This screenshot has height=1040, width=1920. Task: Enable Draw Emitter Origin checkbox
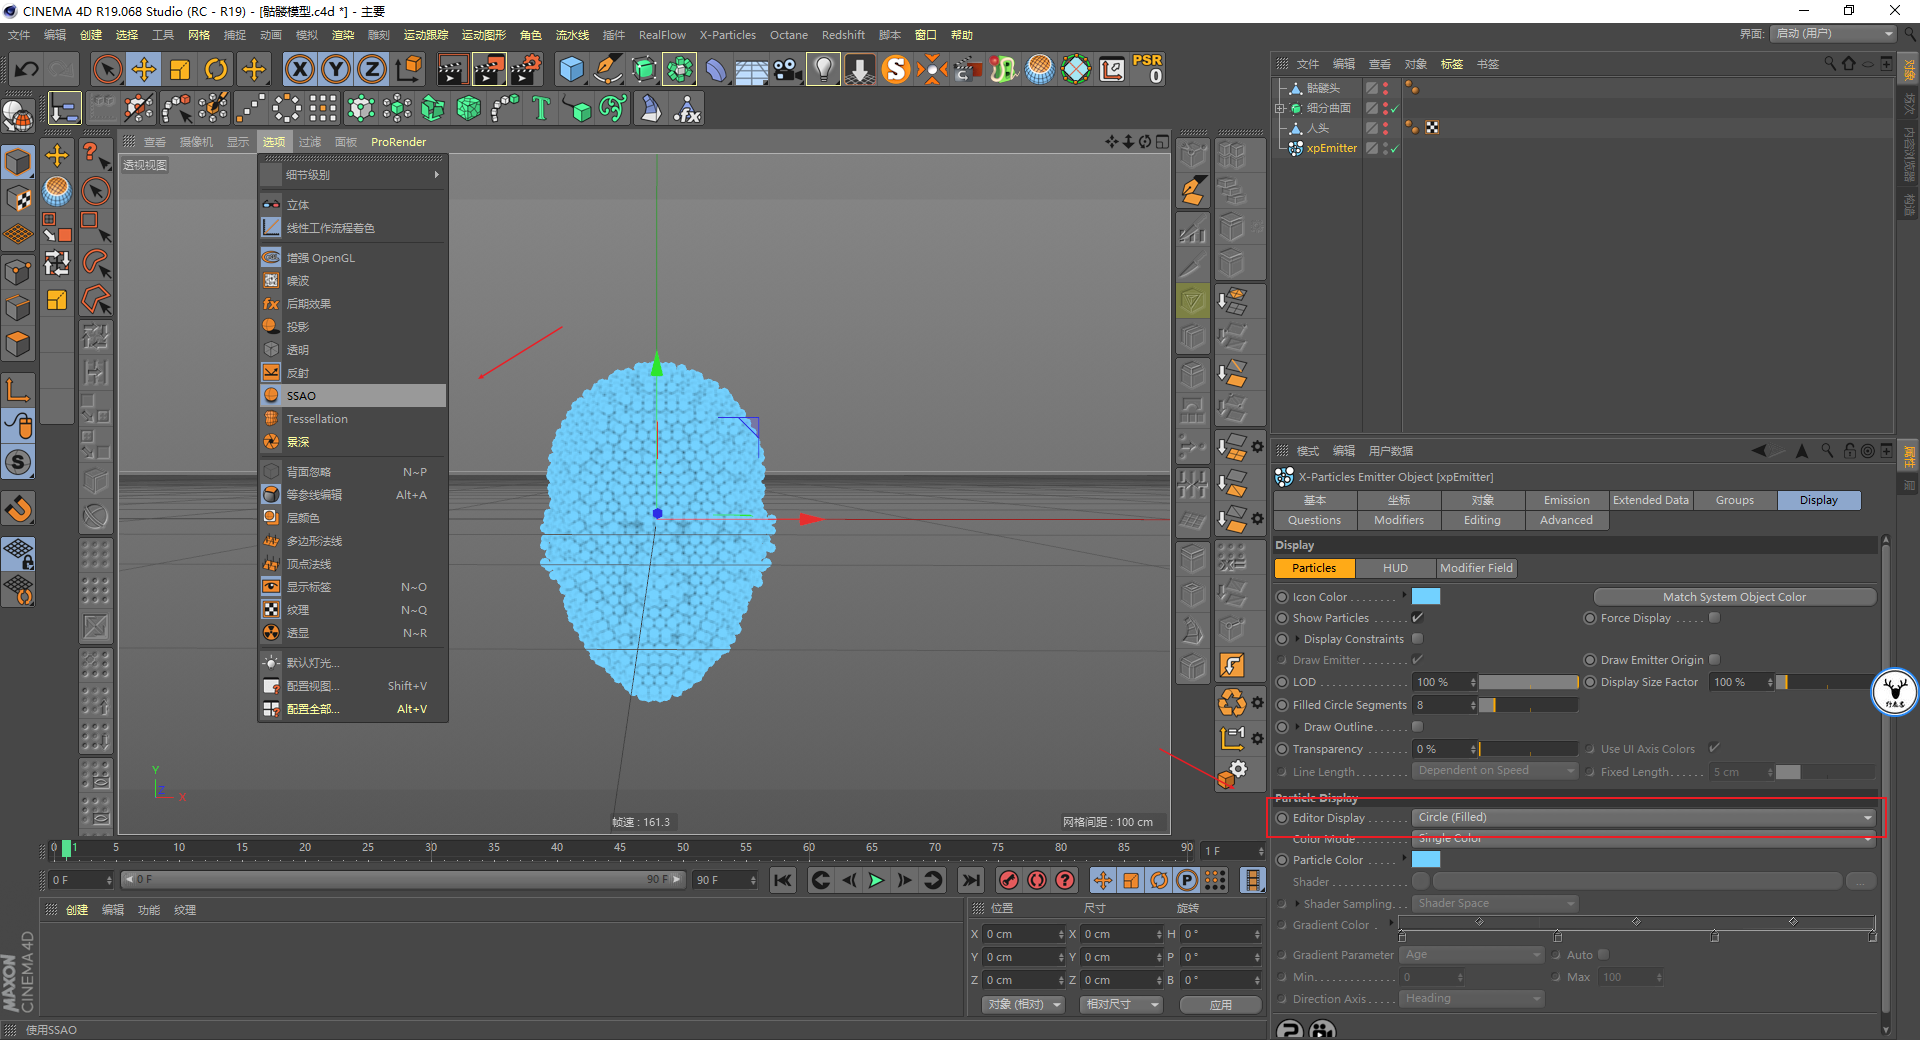1714,660
